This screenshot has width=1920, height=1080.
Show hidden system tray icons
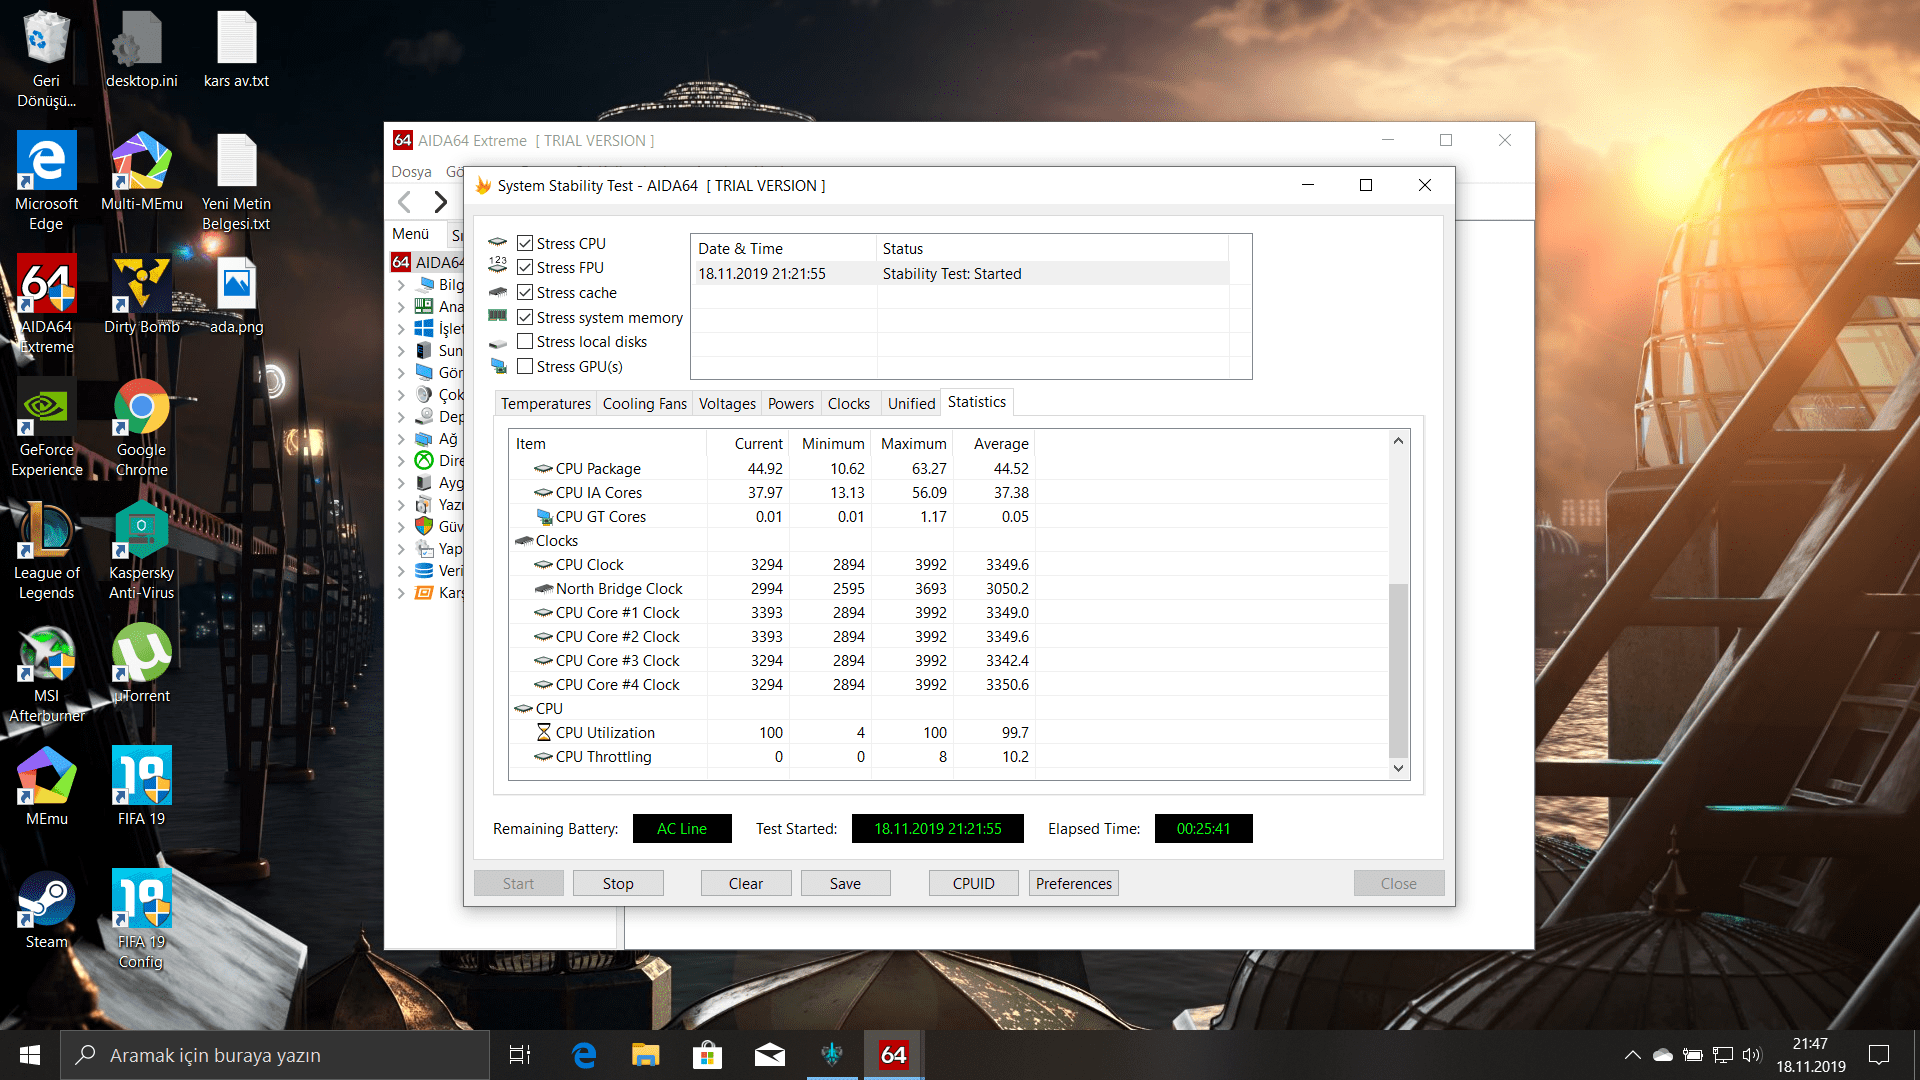coord(1632,1054)
